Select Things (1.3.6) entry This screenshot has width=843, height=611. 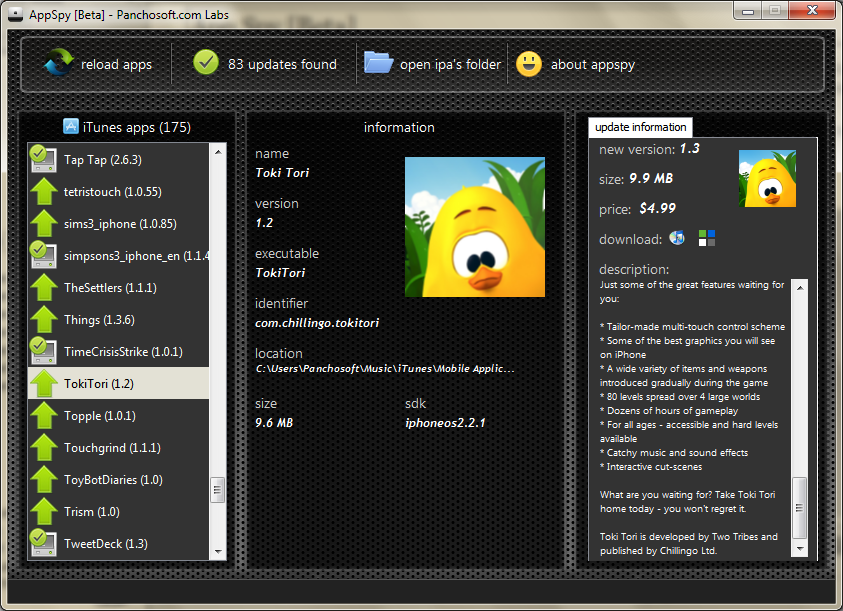click(x=119, y=319)
